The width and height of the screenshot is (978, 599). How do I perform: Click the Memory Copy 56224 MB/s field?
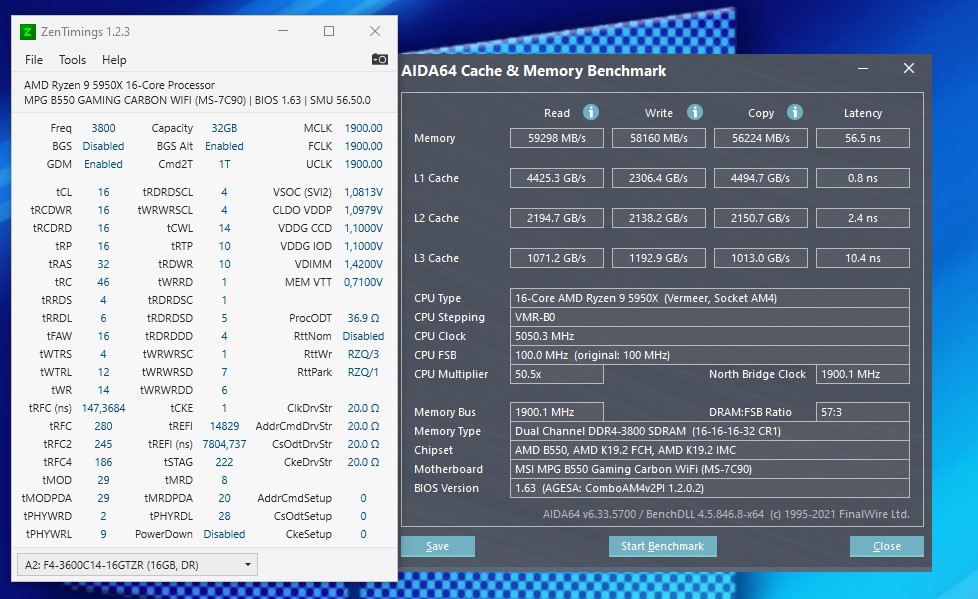tap(760, 138)
